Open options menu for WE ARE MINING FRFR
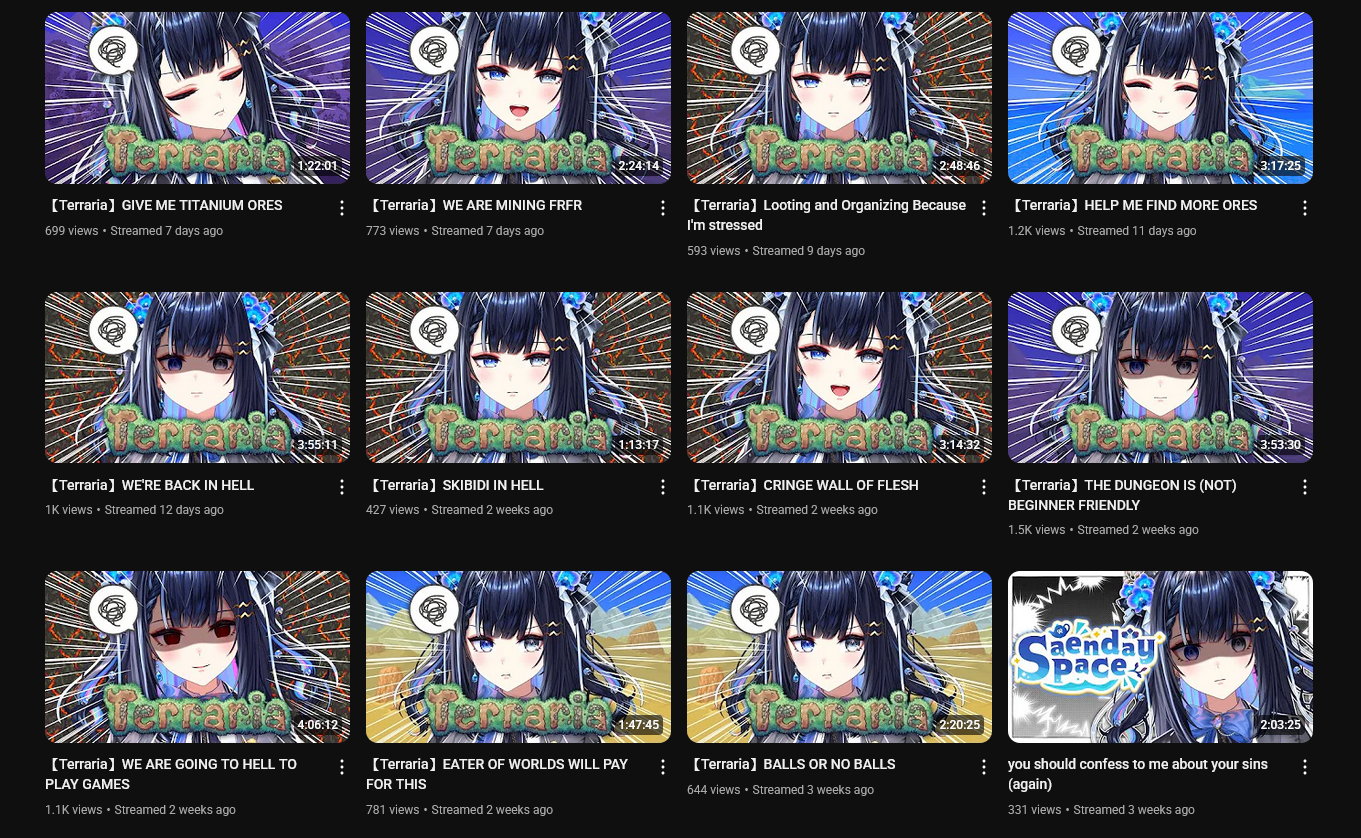This screenshot has height=838, width=1361. point(663,208)
